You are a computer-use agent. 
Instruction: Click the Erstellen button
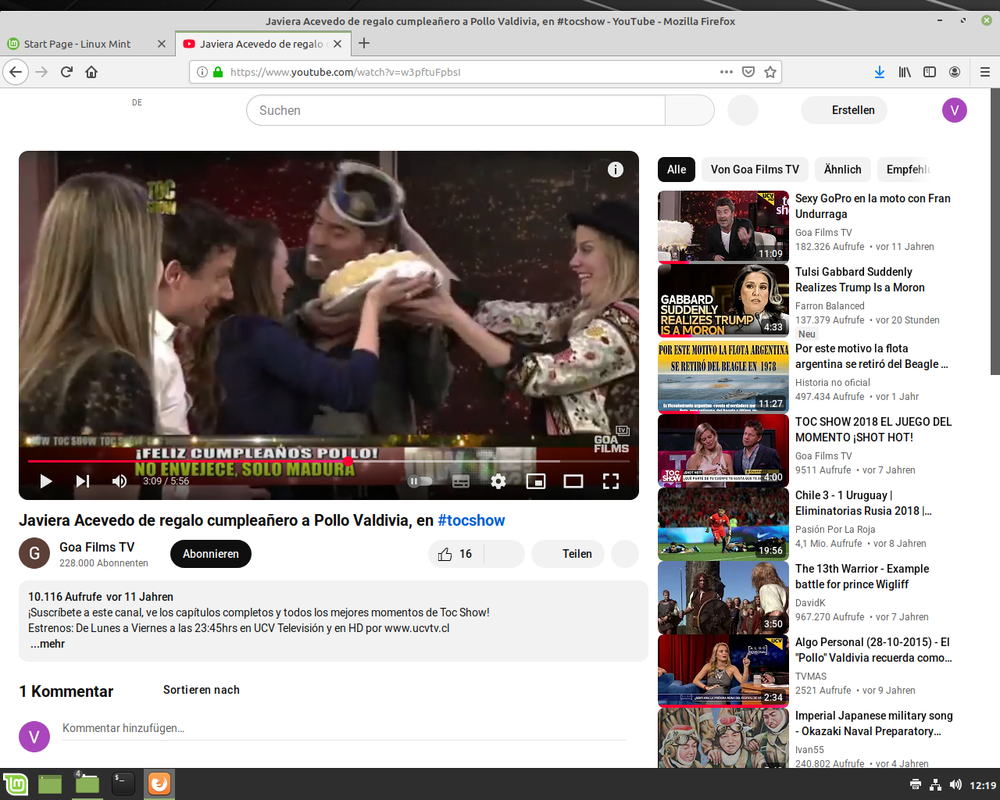[843, 110]
